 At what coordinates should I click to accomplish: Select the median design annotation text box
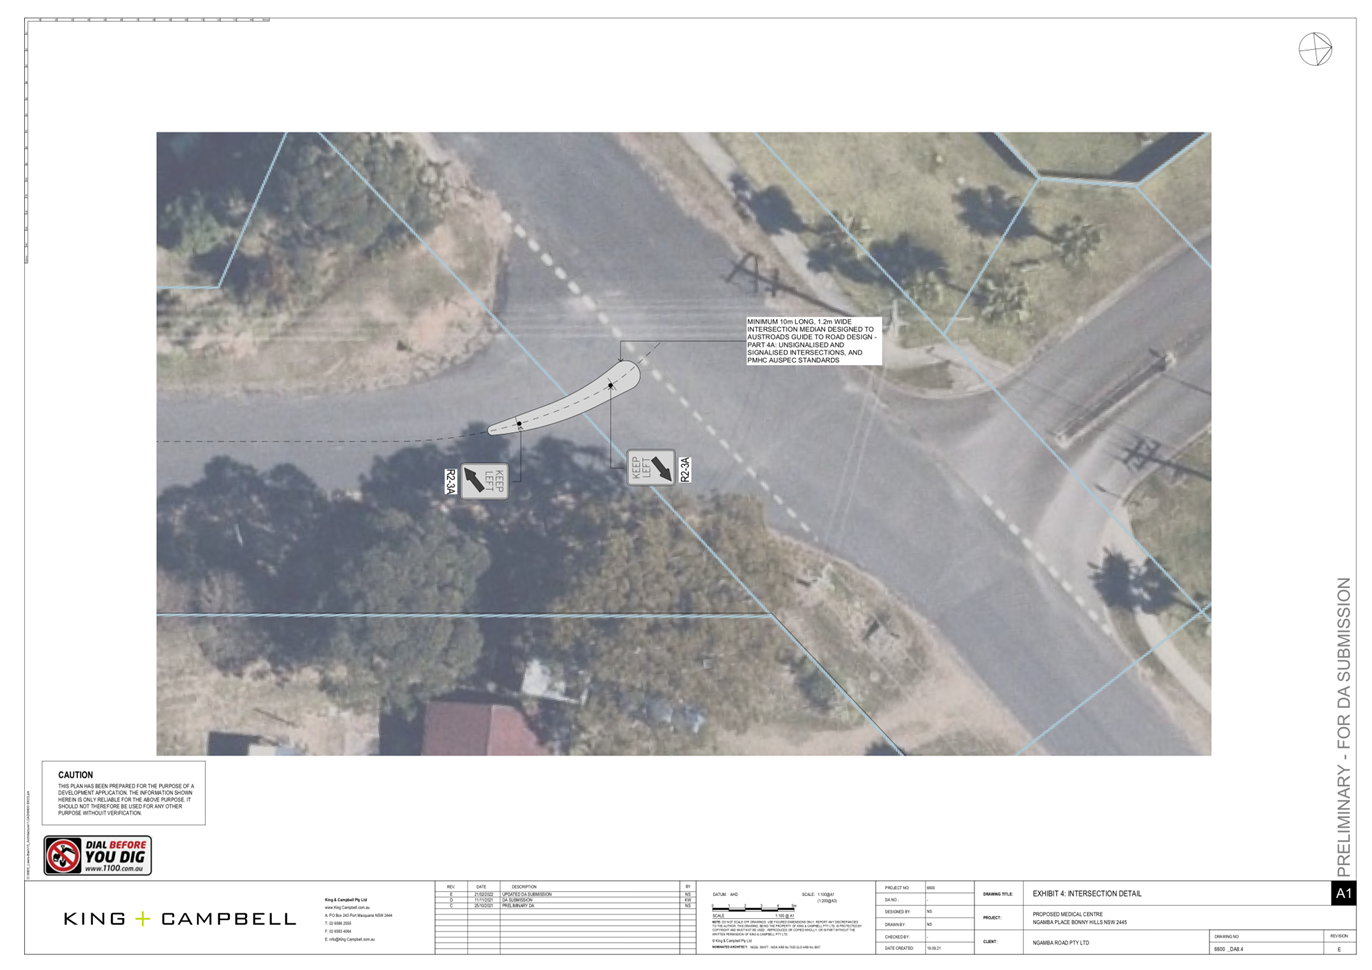(x=813, y=341)
